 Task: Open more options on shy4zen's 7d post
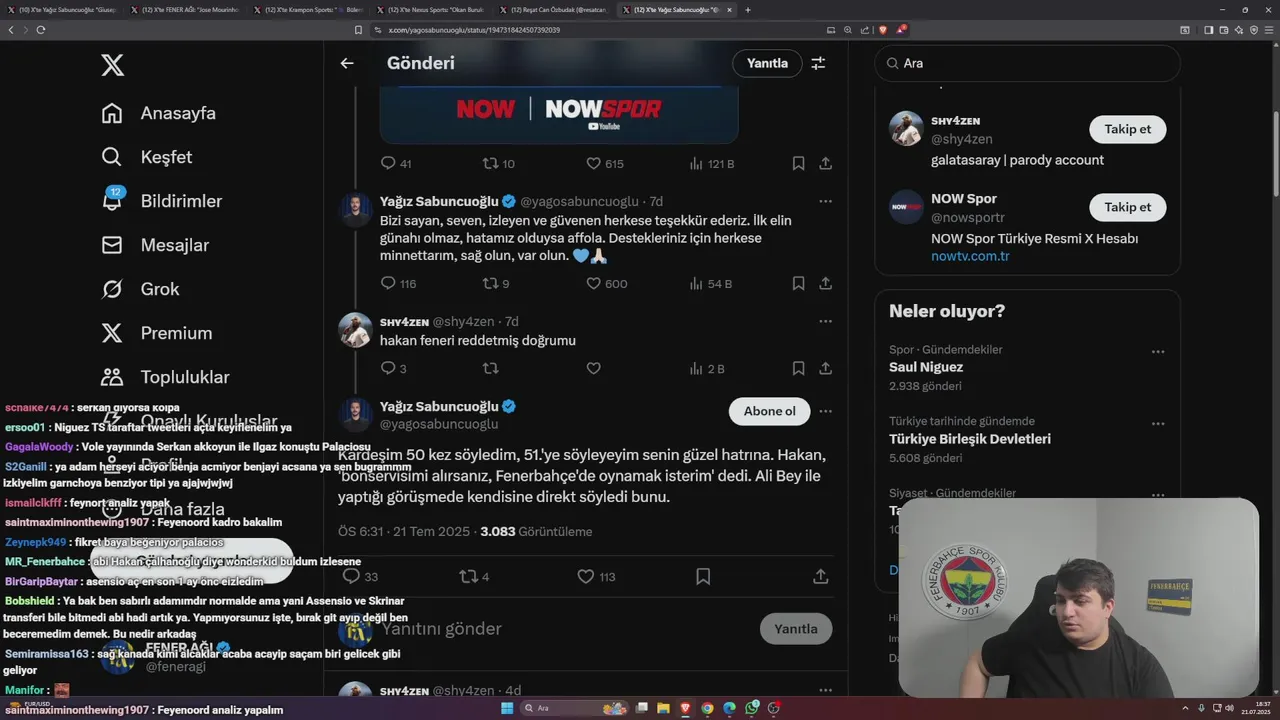pos(825,321)
